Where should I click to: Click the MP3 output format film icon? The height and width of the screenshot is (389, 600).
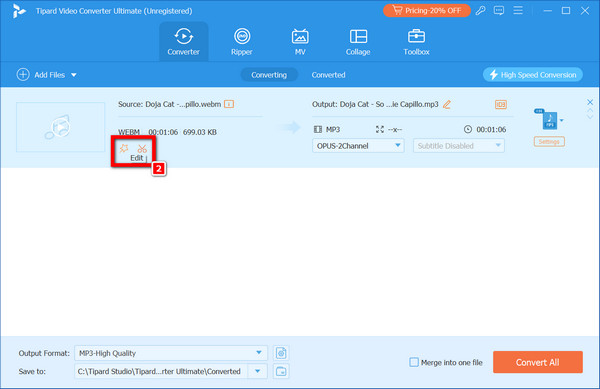[x=318, y=130]
